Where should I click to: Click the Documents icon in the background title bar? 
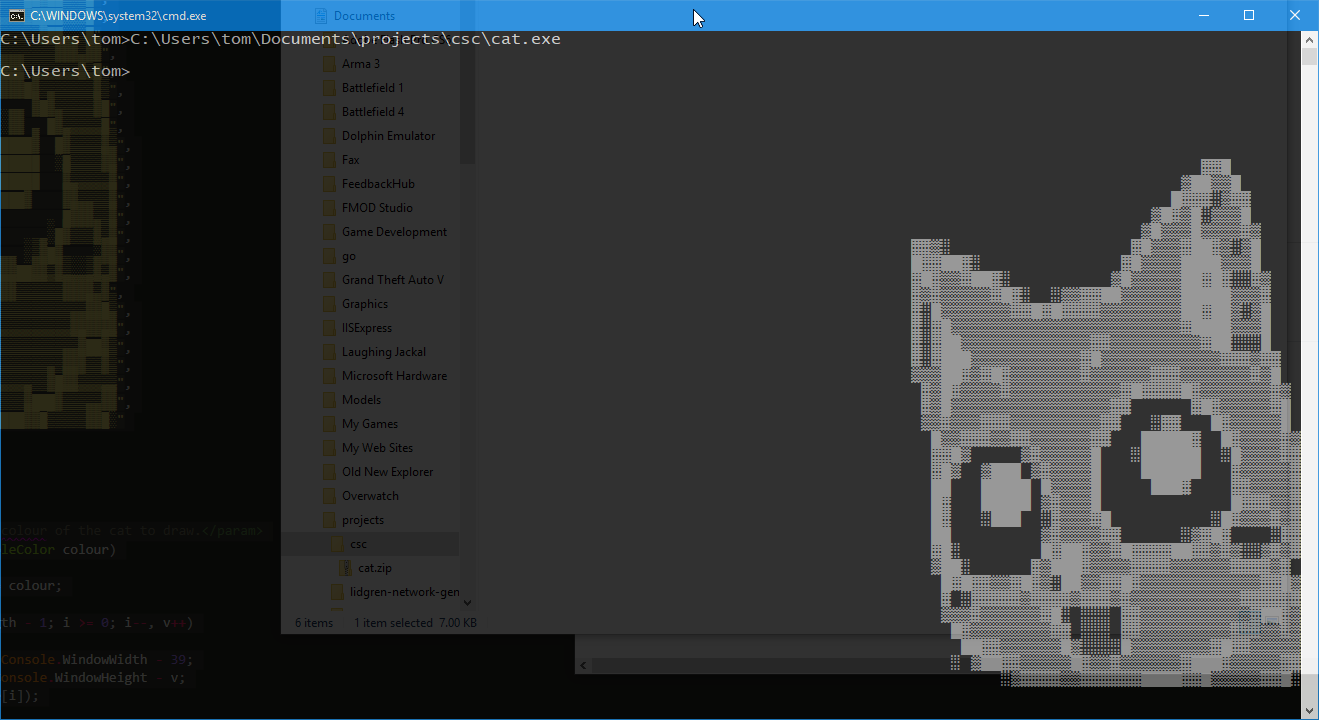point(321,16)
